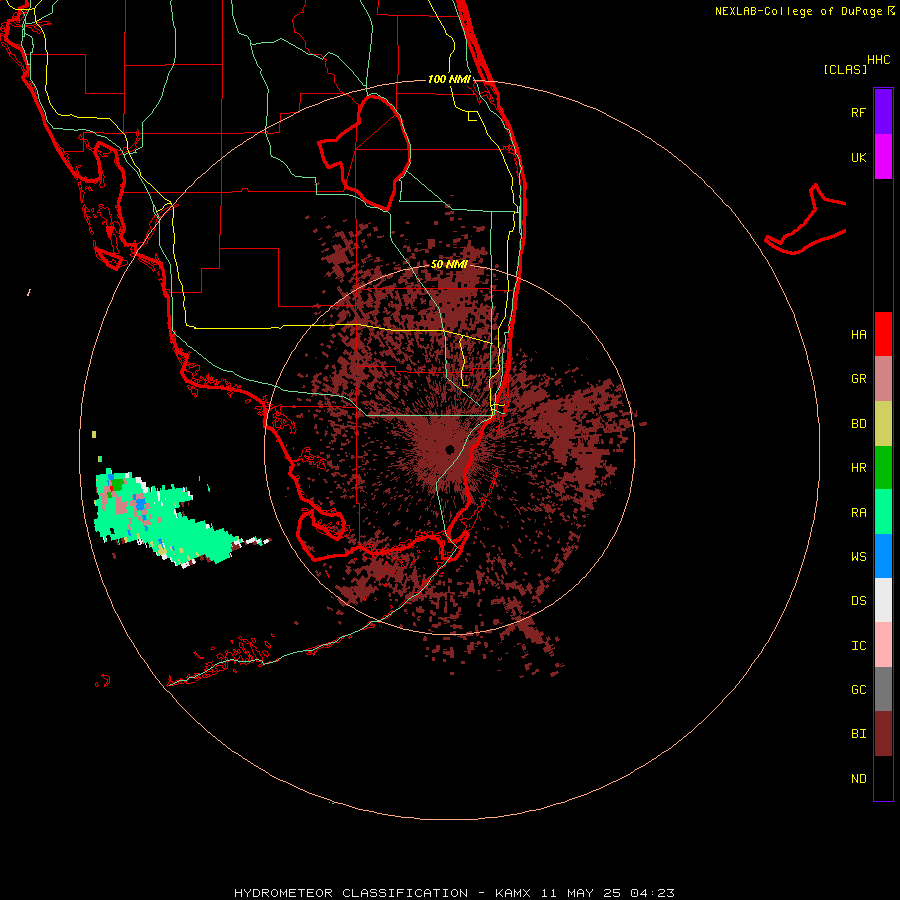
Task: Click the RF purple legend swatch
Action: click(883, 112)
